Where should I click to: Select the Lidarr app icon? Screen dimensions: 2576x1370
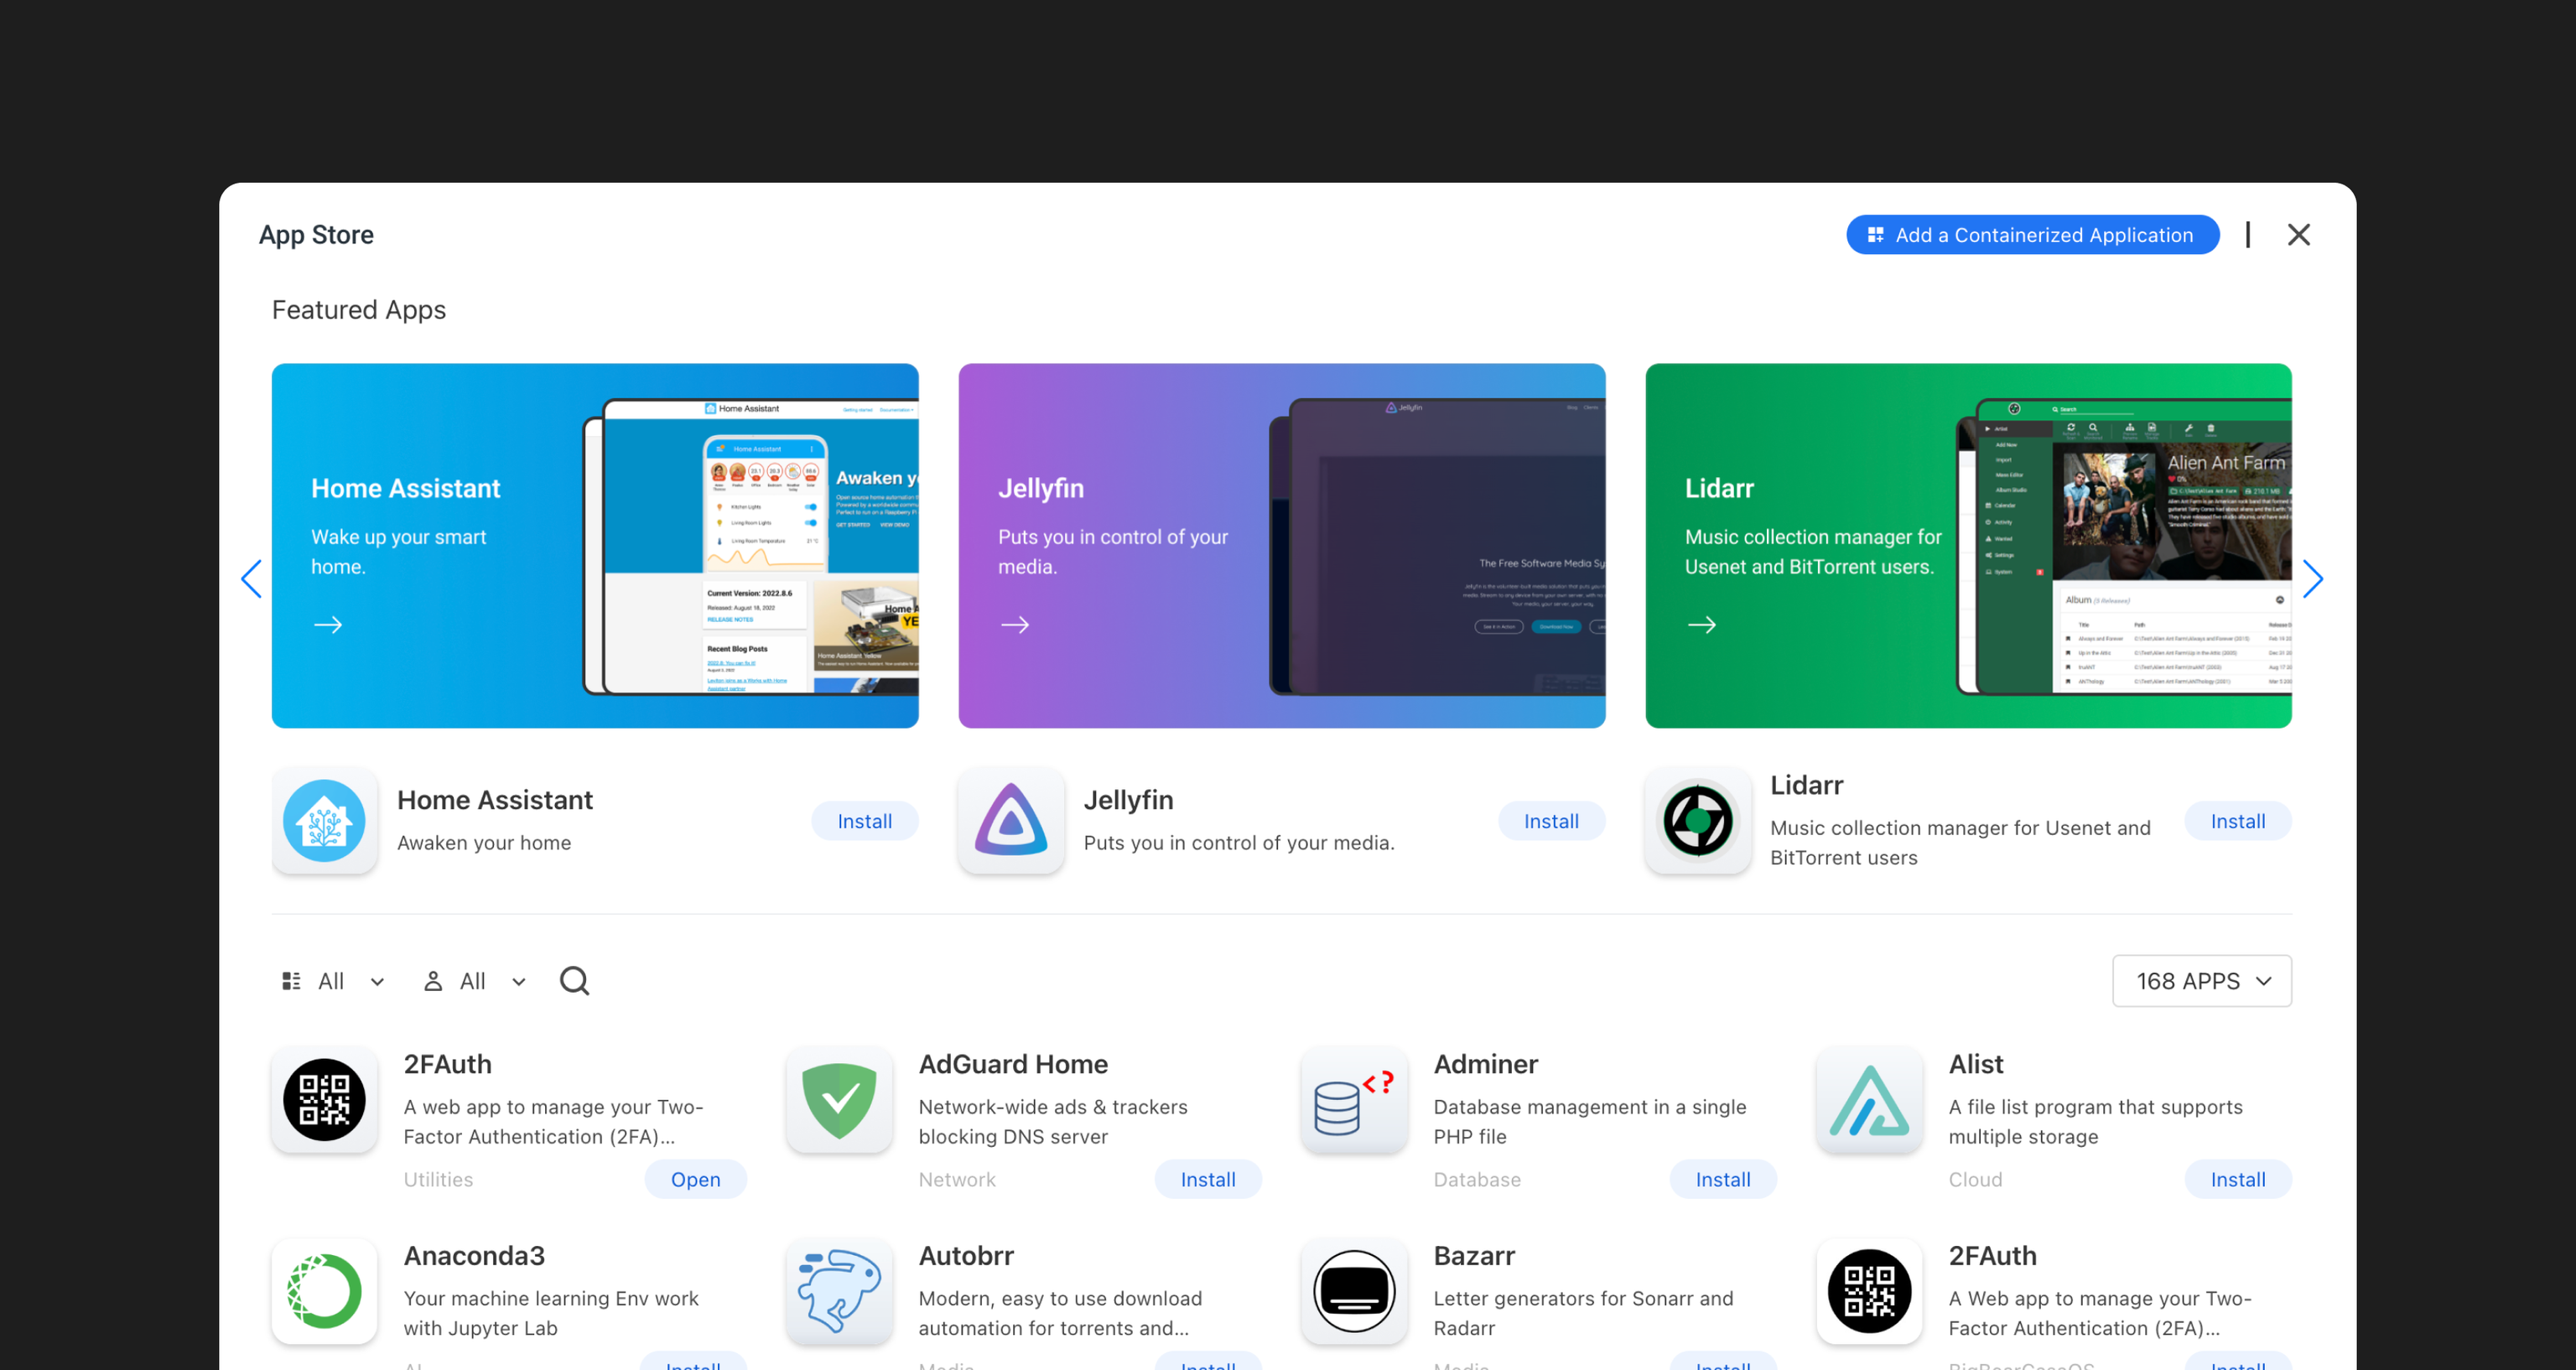(x=1696, y=821)
